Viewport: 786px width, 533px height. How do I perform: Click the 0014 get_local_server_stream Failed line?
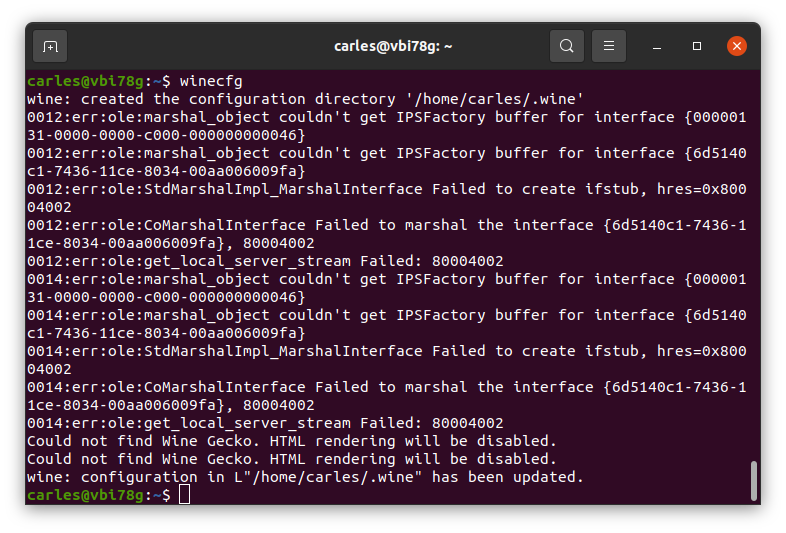(x=265, y=423)
